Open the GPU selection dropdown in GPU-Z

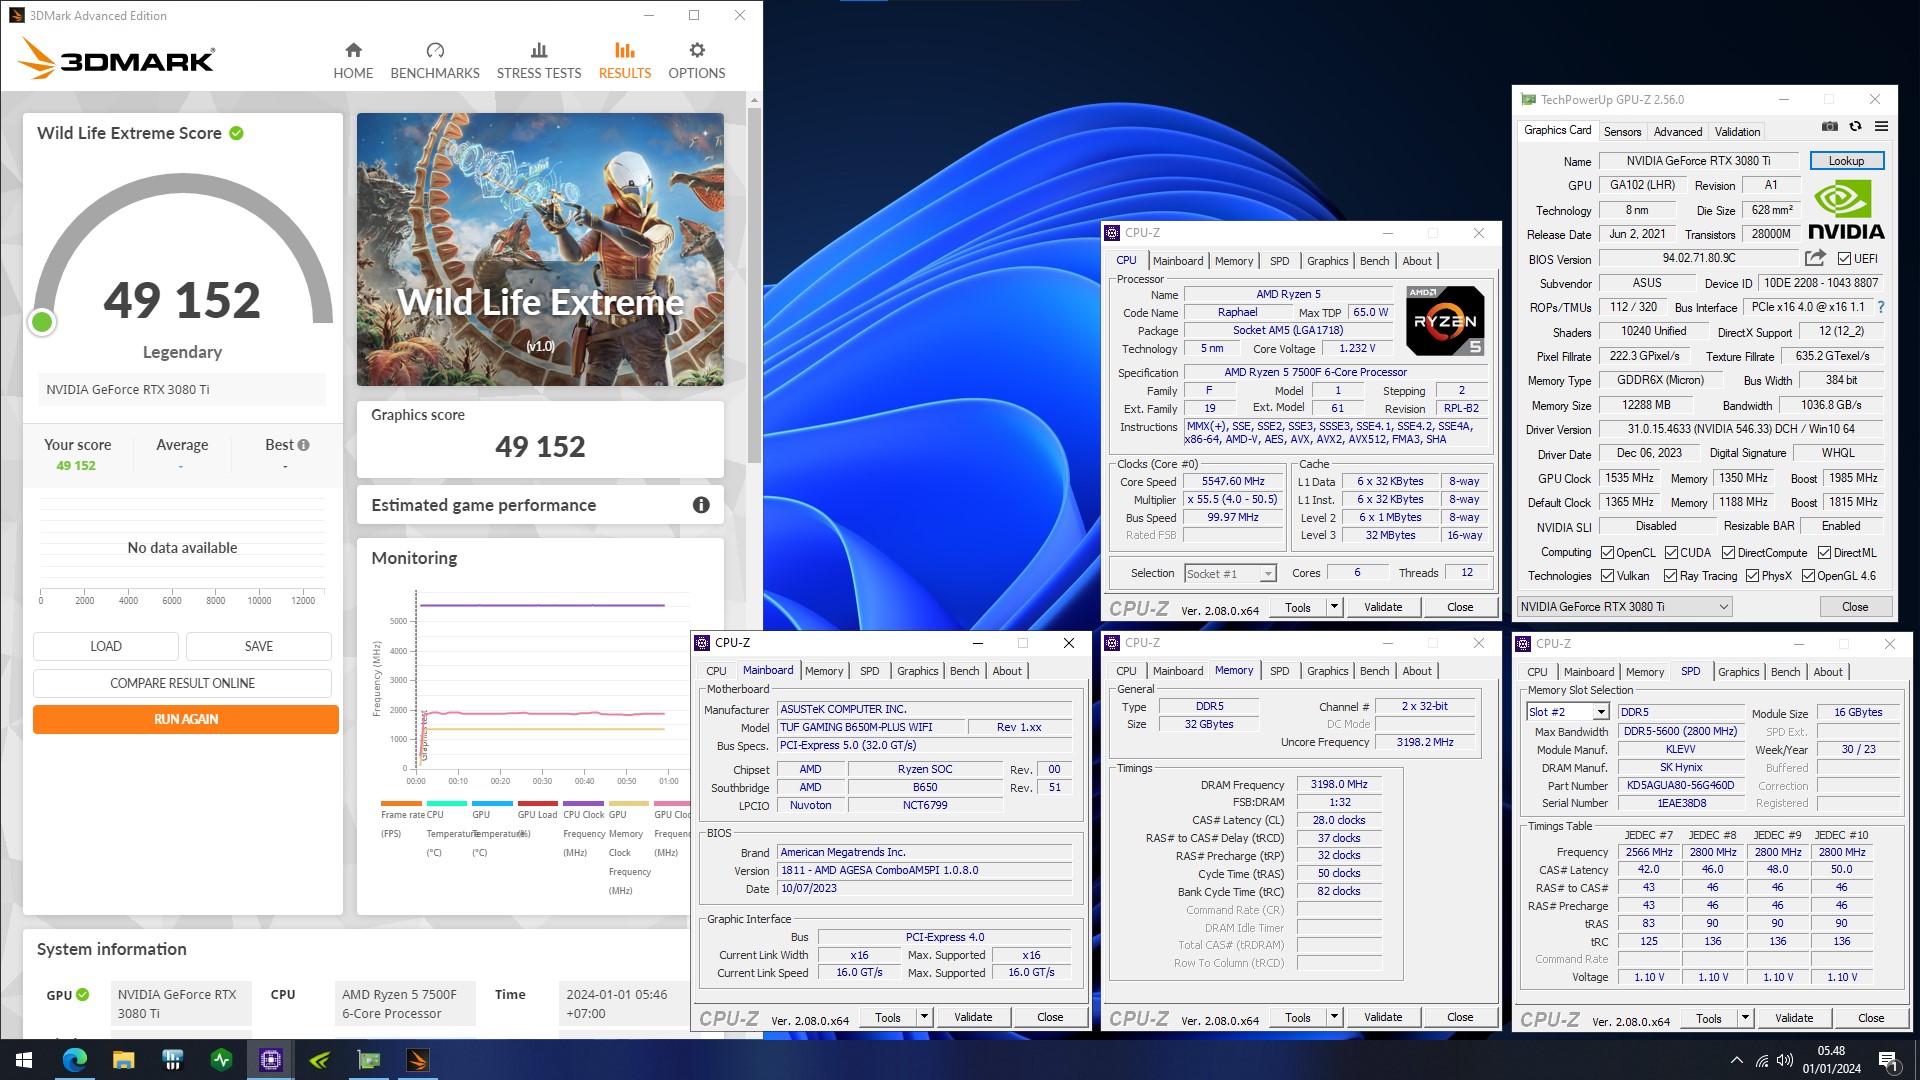point(1624,607)
